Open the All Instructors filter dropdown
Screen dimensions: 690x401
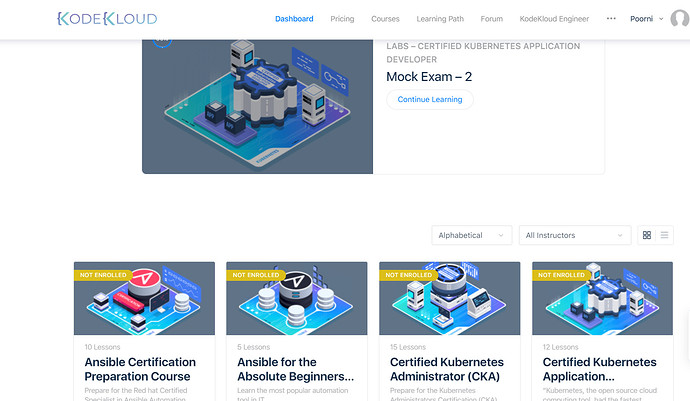pyautogui.click(x=575, y=235)
